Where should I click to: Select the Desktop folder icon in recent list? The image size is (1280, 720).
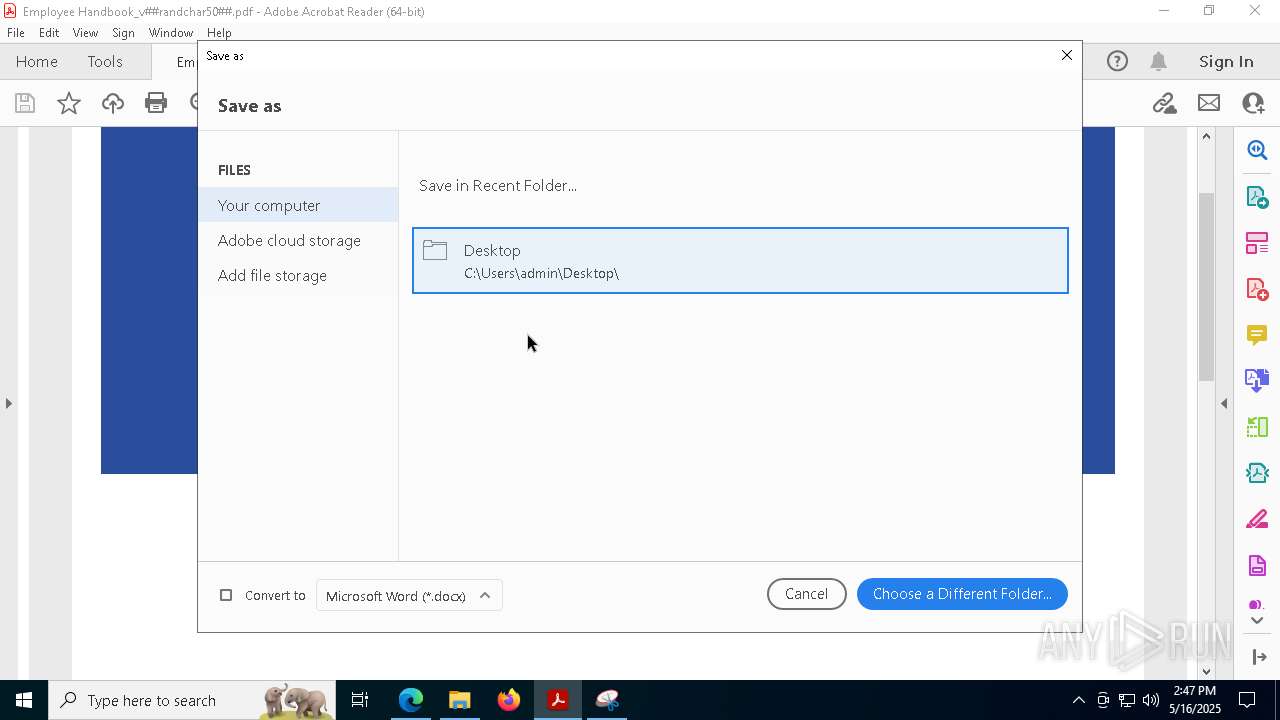[x=435, y=250]
